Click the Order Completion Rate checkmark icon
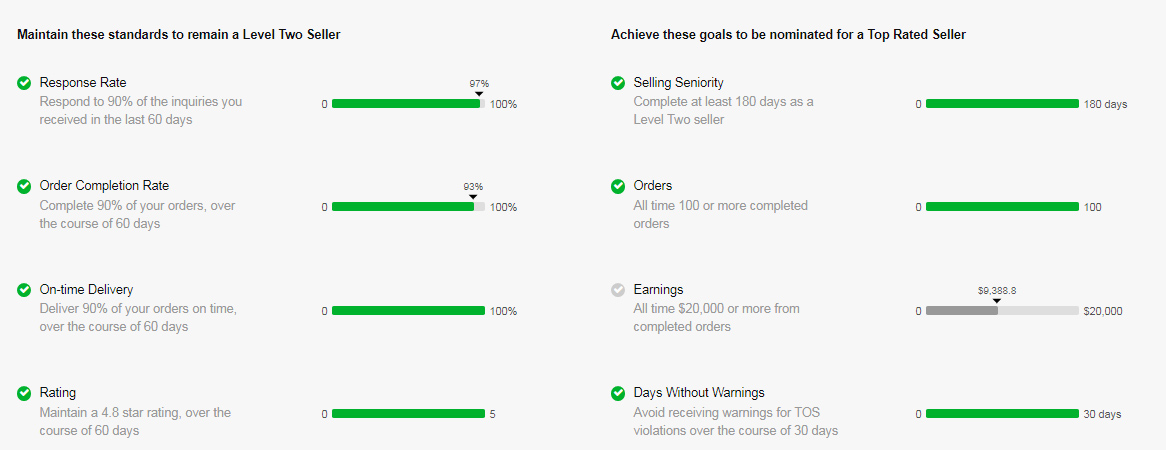Image resolution: width=1166 pixels, height=450 pixels. pos(24,186)
